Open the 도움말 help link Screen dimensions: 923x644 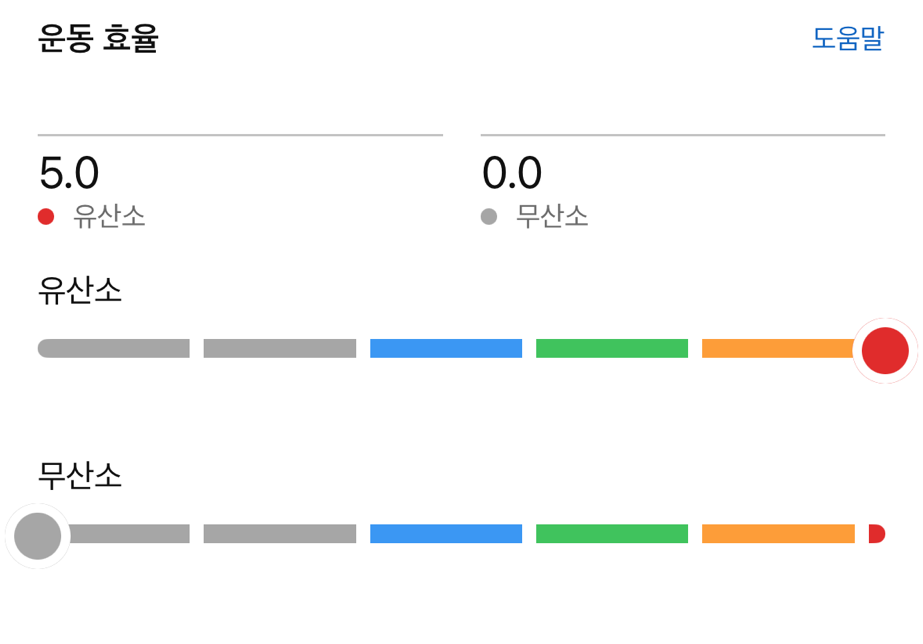pyautogui.click(x=847, y=39)
